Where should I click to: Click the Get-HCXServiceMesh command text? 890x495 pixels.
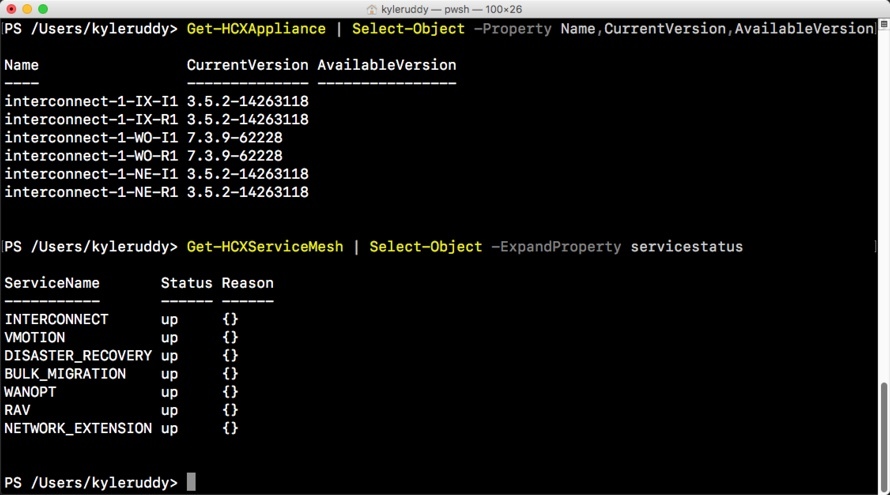click(x=265, y=247)
